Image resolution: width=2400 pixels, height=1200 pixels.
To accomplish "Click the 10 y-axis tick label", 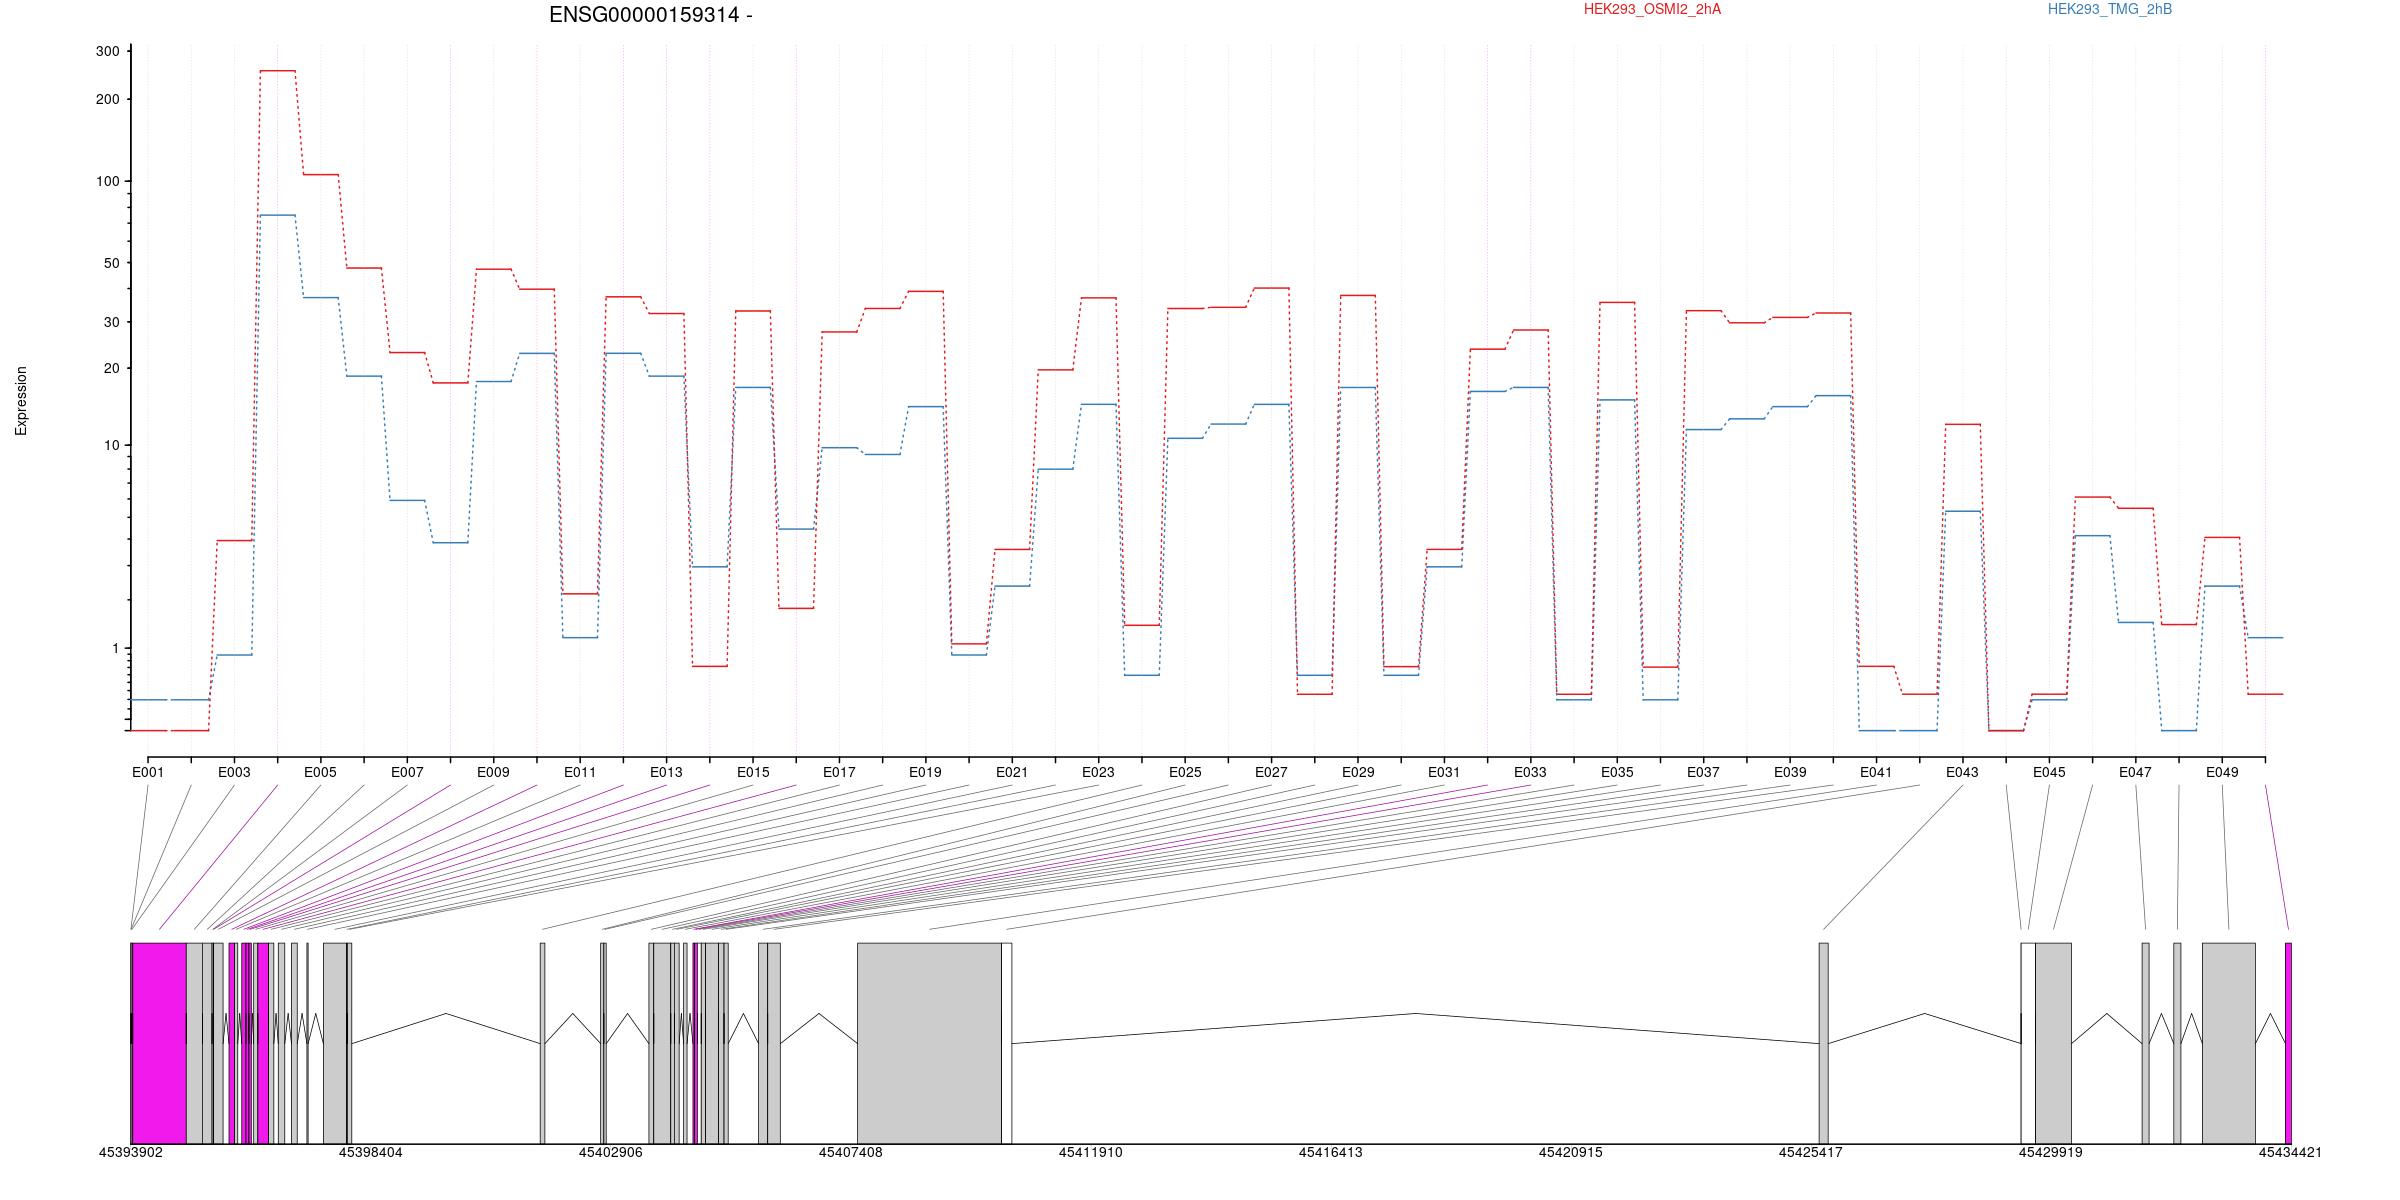I will [111, 445].
